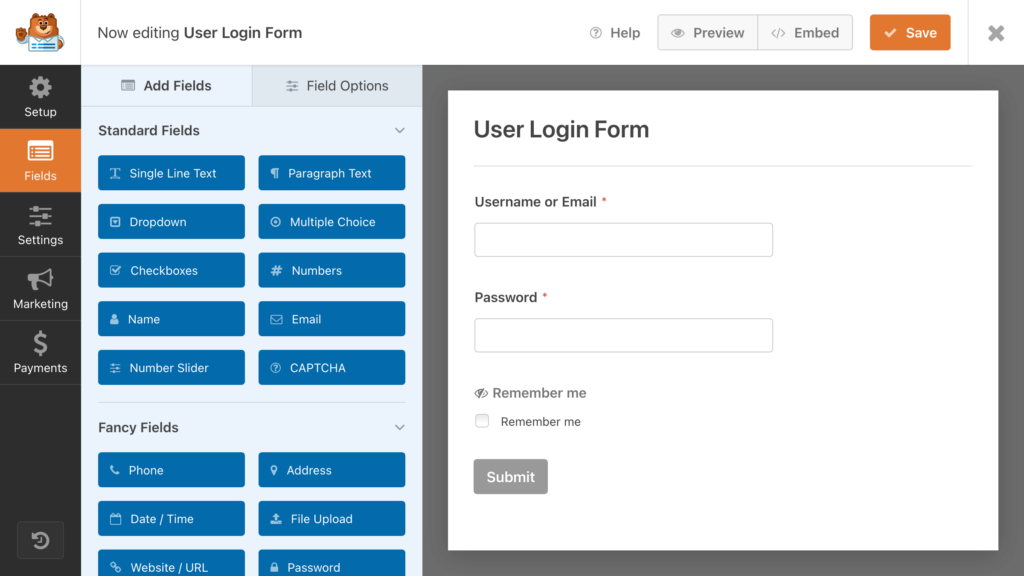Collapse the Fancy Fields section
Screen dimensions: 1024x576
tap(399, 427)
